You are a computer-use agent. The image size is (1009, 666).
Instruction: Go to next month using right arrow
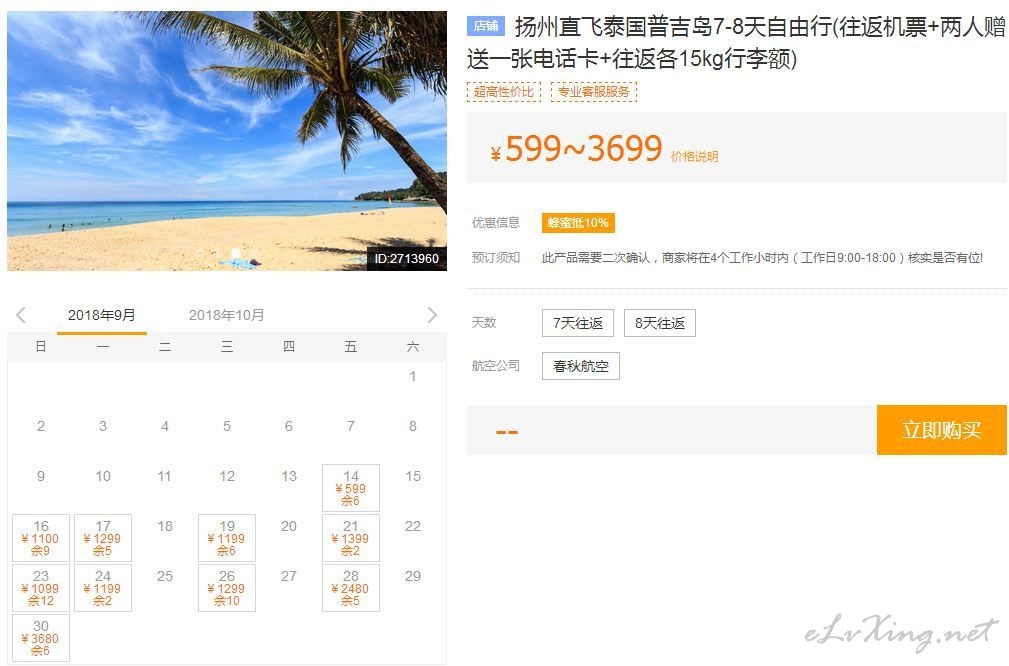[x=432, y=315]
